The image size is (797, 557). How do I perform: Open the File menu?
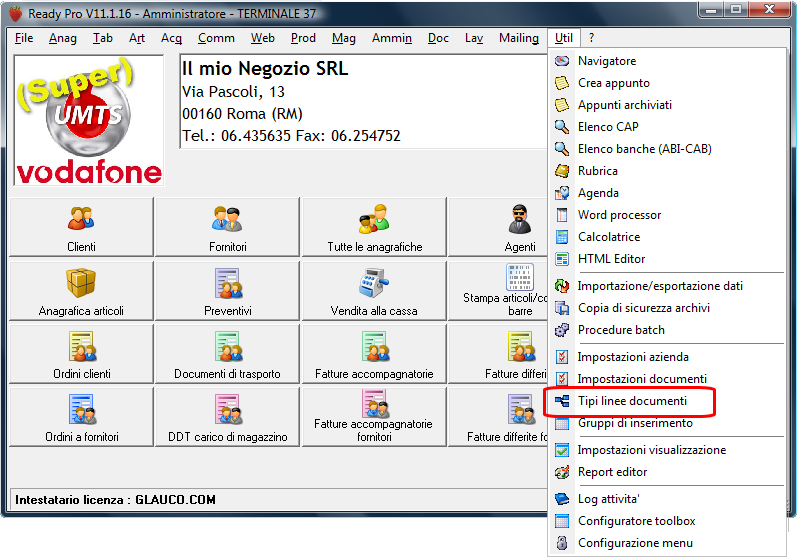(x=24, y=38)
